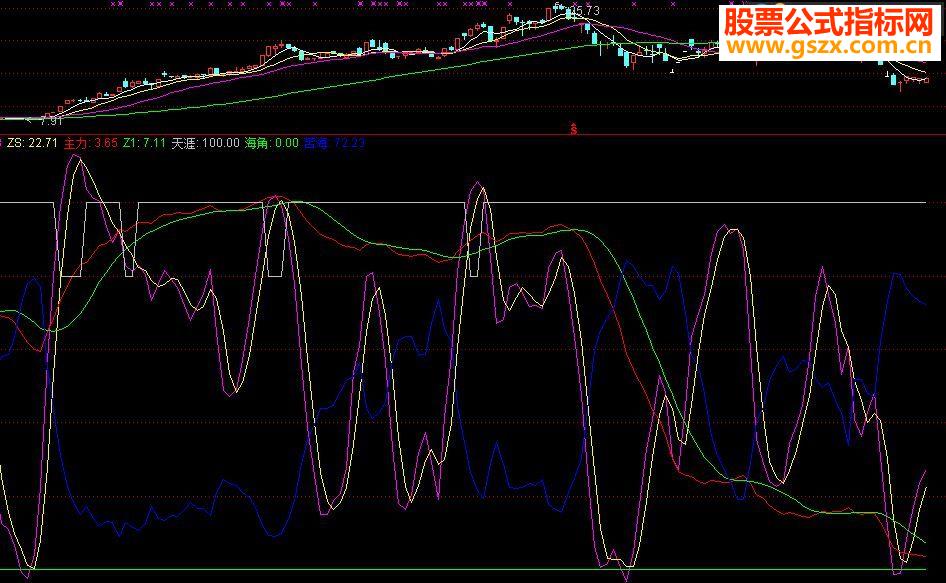Open the www.gszx.com.cn website link

tap(829, 46)
